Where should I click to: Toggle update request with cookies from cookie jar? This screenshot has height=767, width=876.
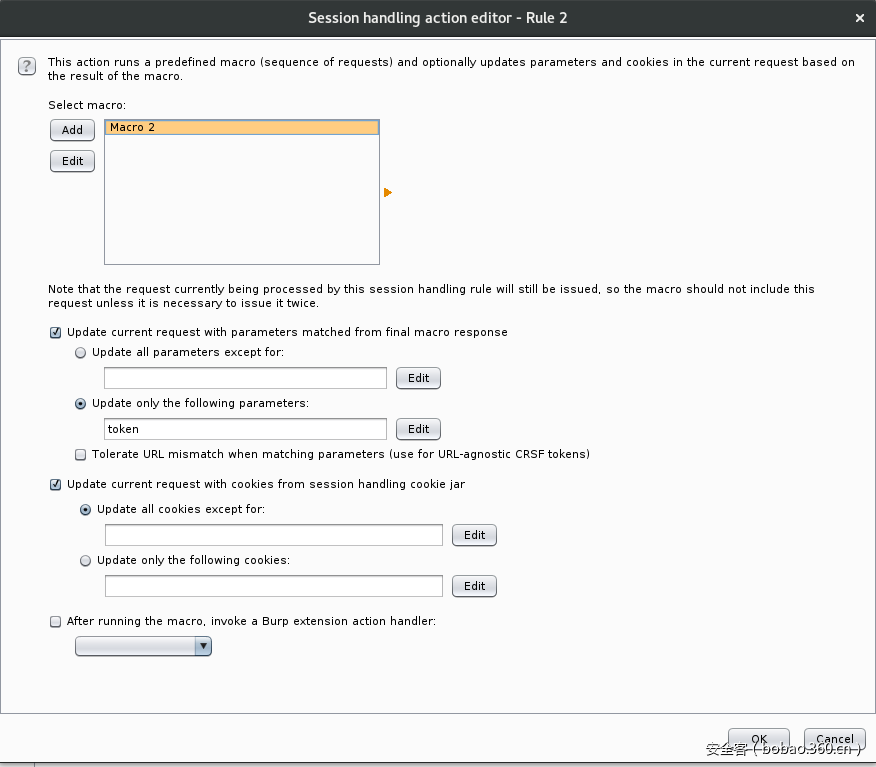coord(56,484)
